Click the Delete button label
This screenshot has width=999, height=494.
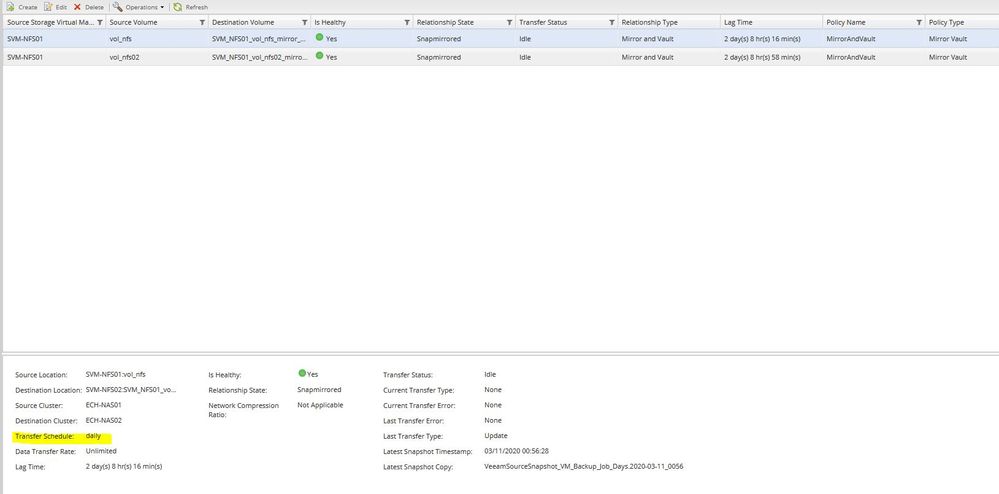pos(94,8)
